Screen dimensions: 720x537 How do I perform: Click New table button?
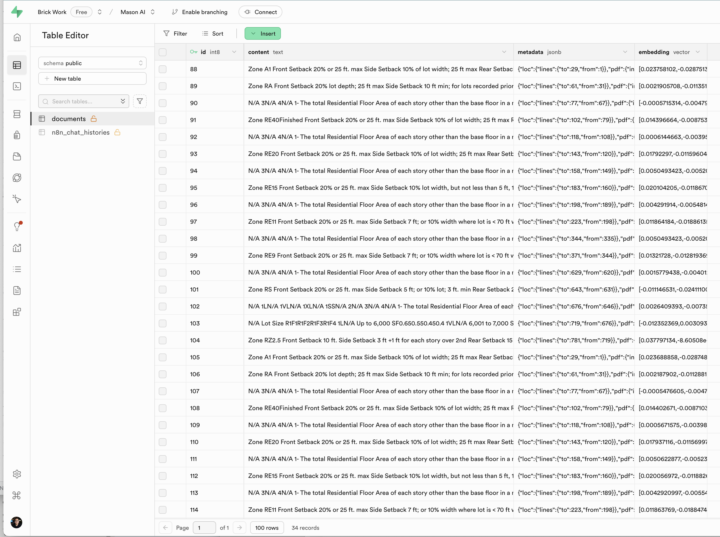(x=92, y=79)
